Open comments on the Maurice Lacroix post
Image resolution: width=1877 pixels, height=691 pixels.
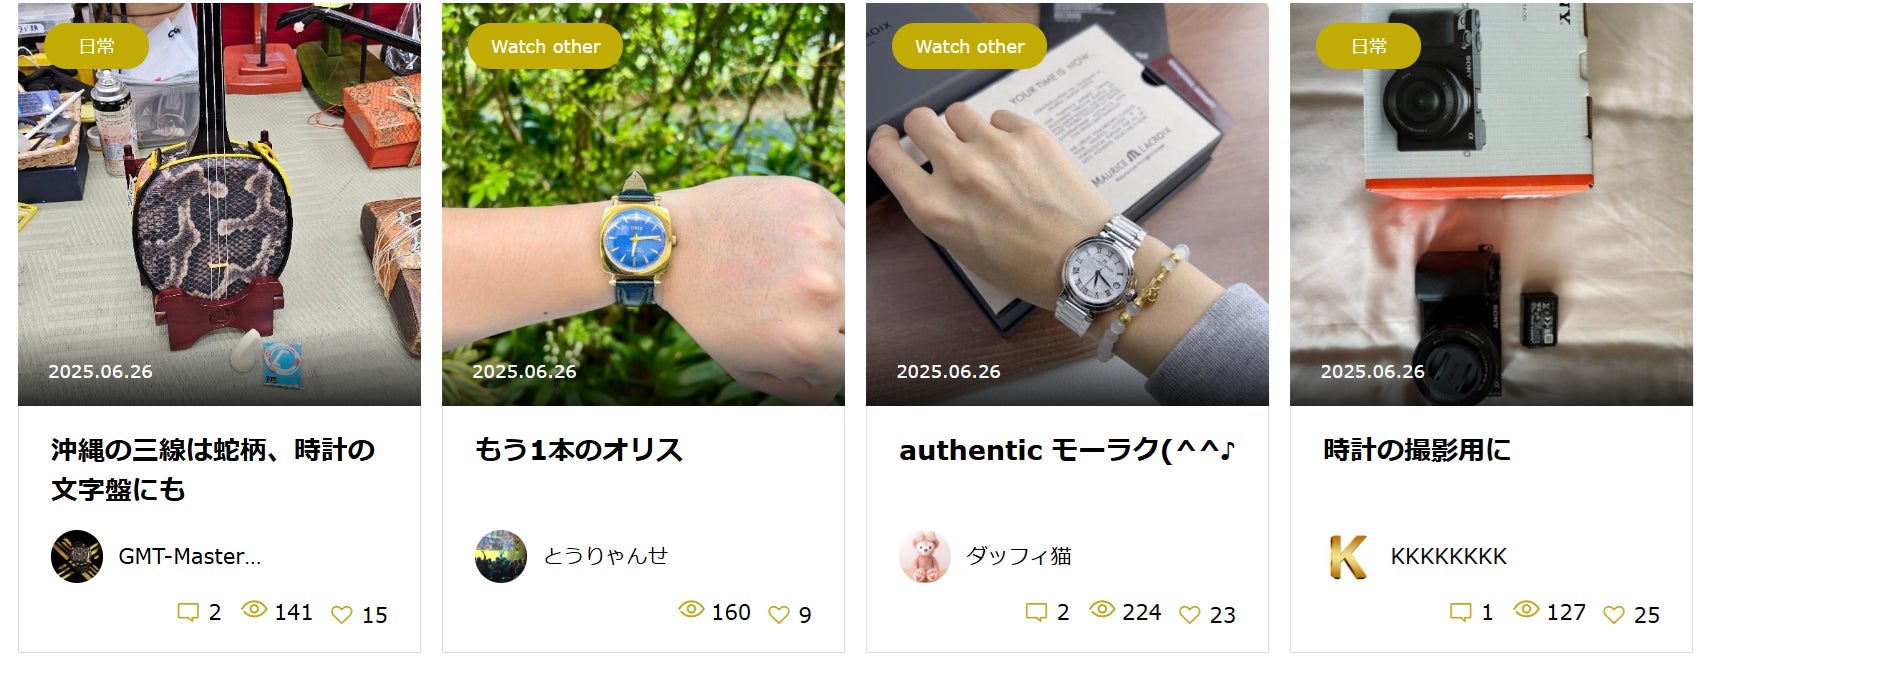pyautogui.click(x=1036, y=612)
